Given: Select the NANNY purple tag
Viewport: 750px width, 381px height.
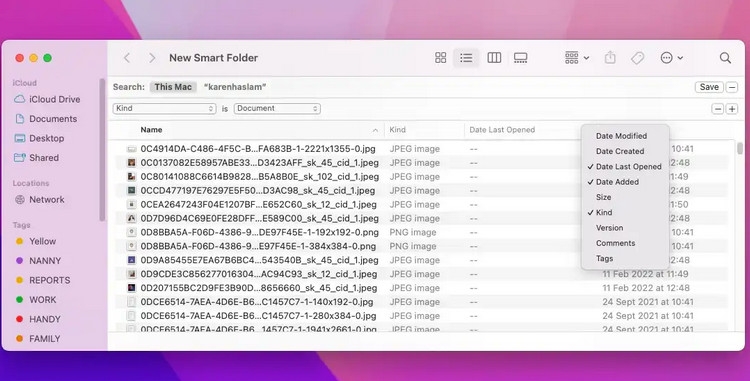Looking at the screenshot, I should (x=38, y=261).
